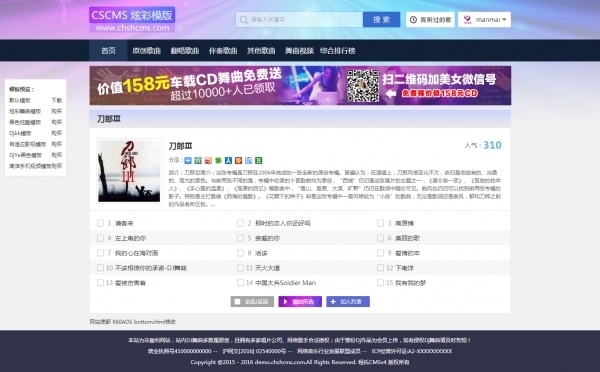Check the box for 14 中国大兵Soldier Man
The height and width of the screenshot is (372, 600).
click(x=240, y=283)
